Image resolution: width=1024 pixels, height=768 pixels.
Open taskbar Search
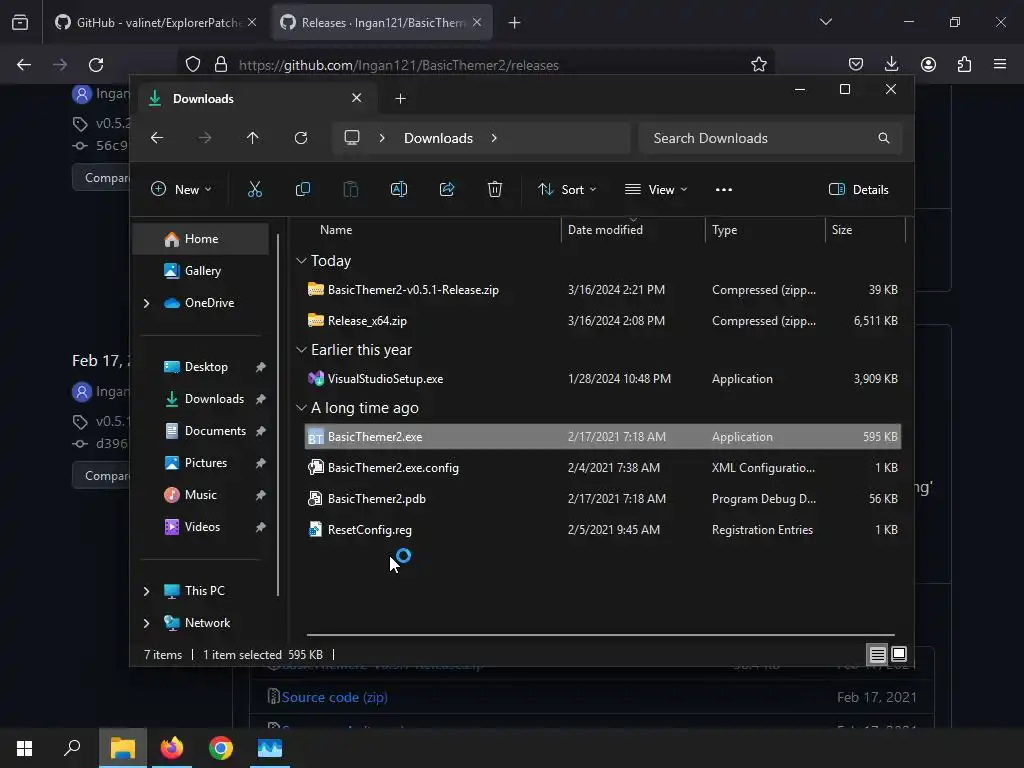[x=72, y=748]
